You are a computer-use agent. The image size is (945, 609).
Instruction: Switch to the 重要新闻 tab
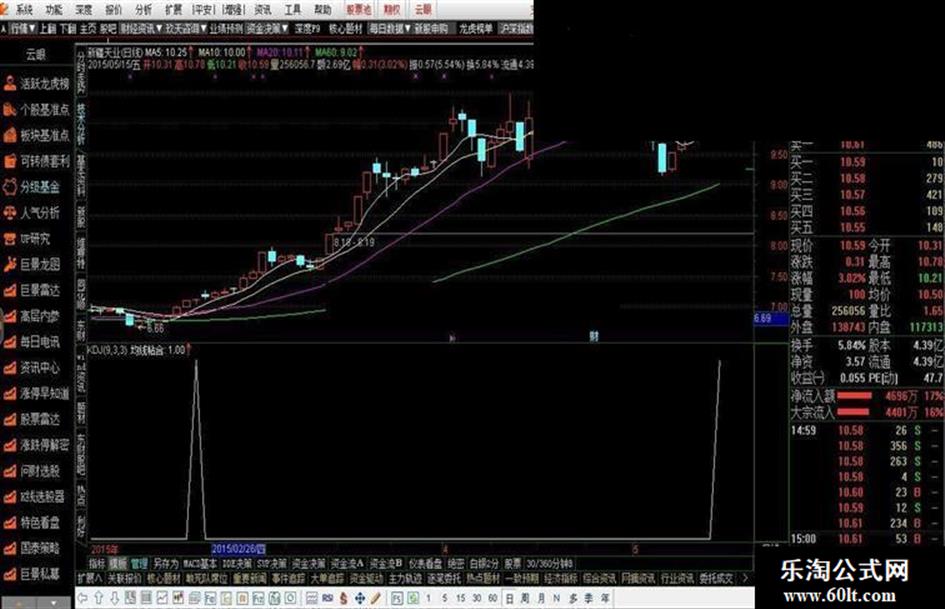coord(250,578)
